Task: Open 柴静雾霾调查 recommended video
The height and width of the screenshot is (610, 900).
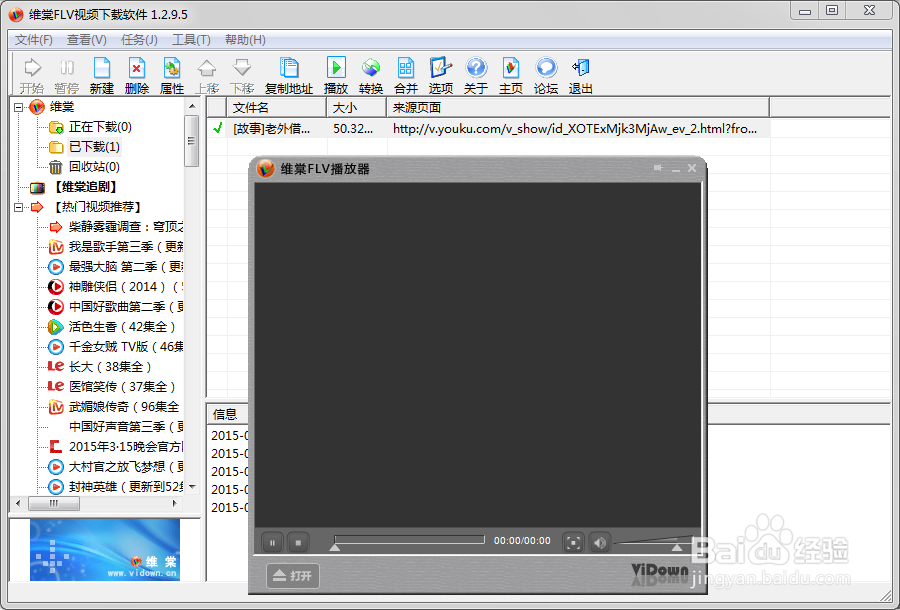Action: (x=116, y=227)
